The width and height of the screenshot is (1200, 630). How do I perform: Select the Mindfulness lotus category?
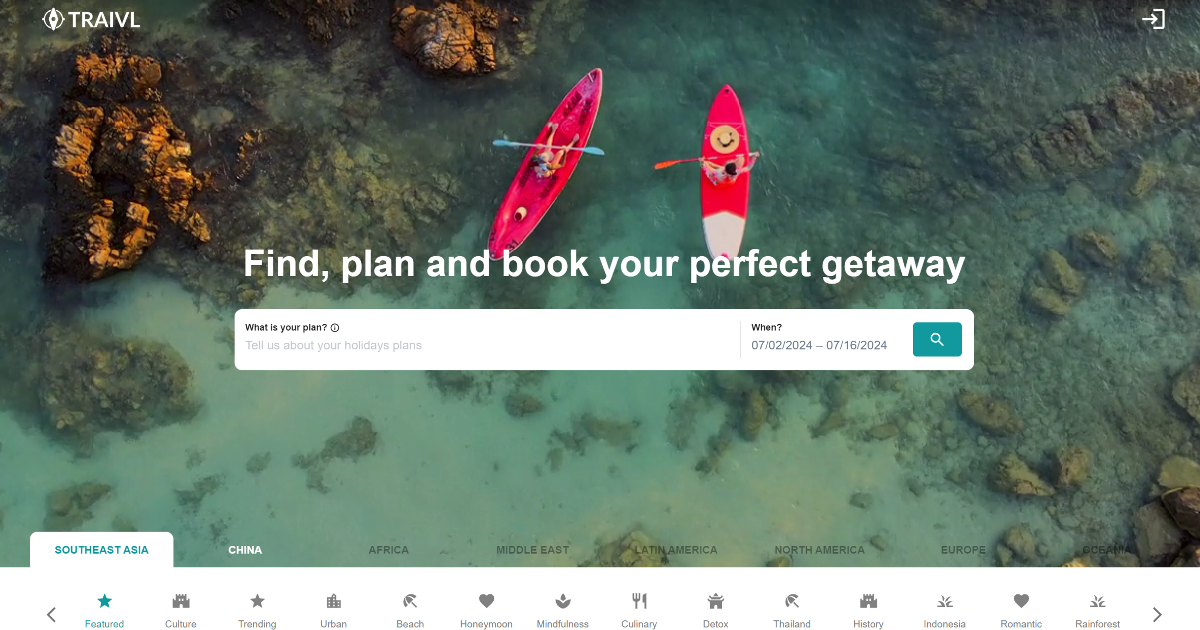[x=563, y=610]
